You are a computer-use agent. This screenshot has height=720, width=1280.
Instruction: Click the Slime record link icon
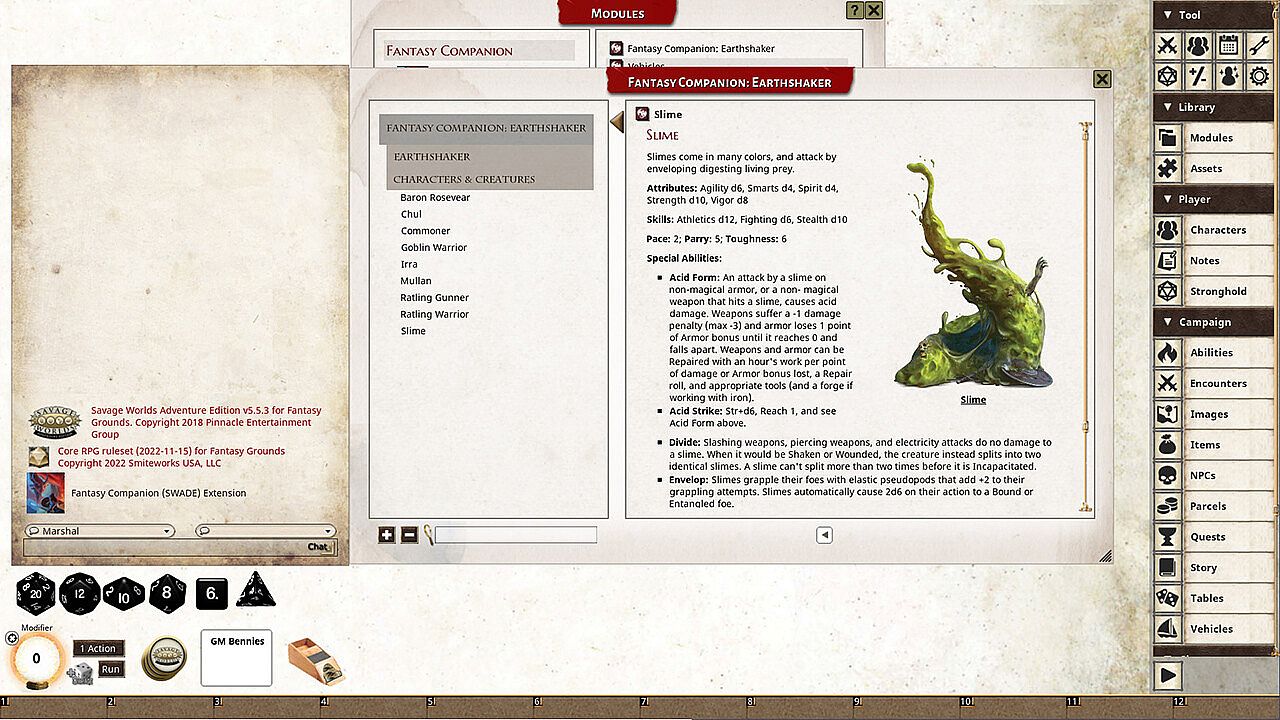pos(642,114)
